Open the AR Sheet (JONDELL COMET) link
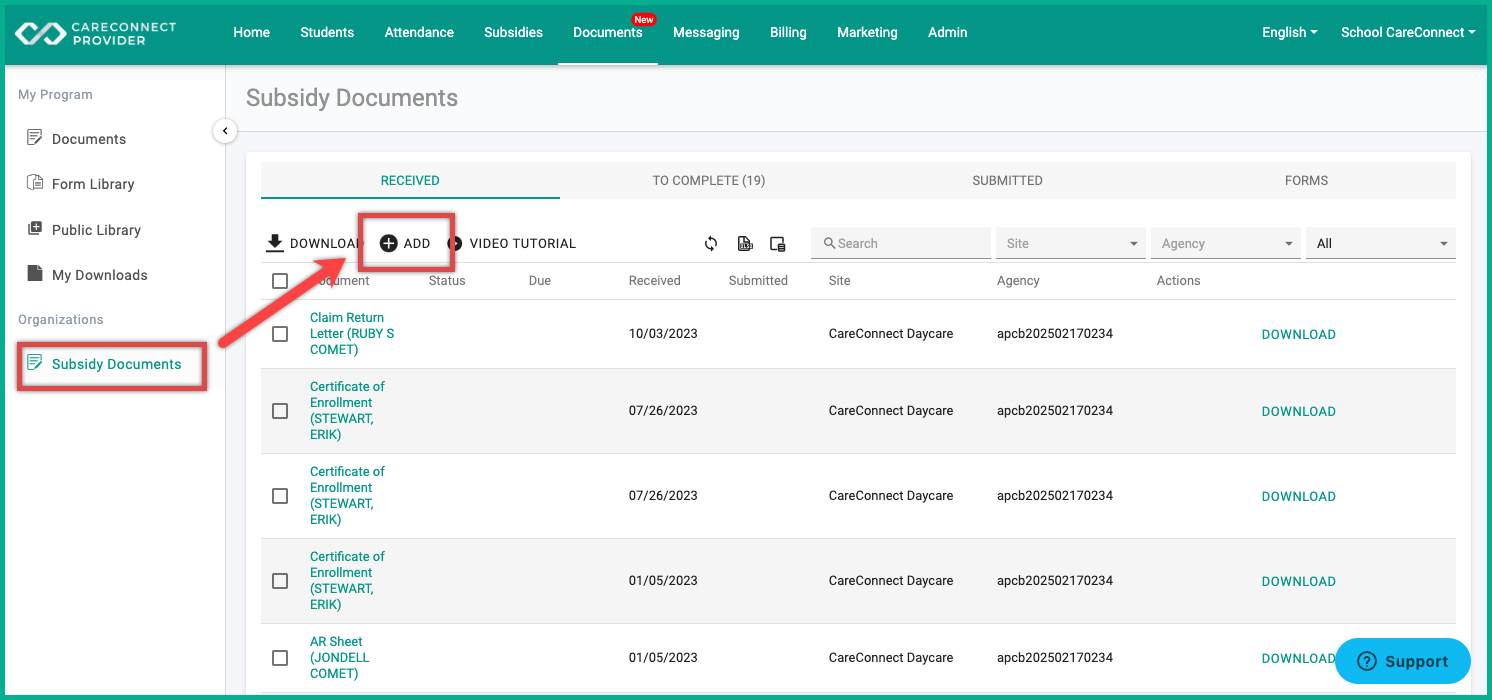This screenshot has height=700, width=1492. tap(340, 658)
